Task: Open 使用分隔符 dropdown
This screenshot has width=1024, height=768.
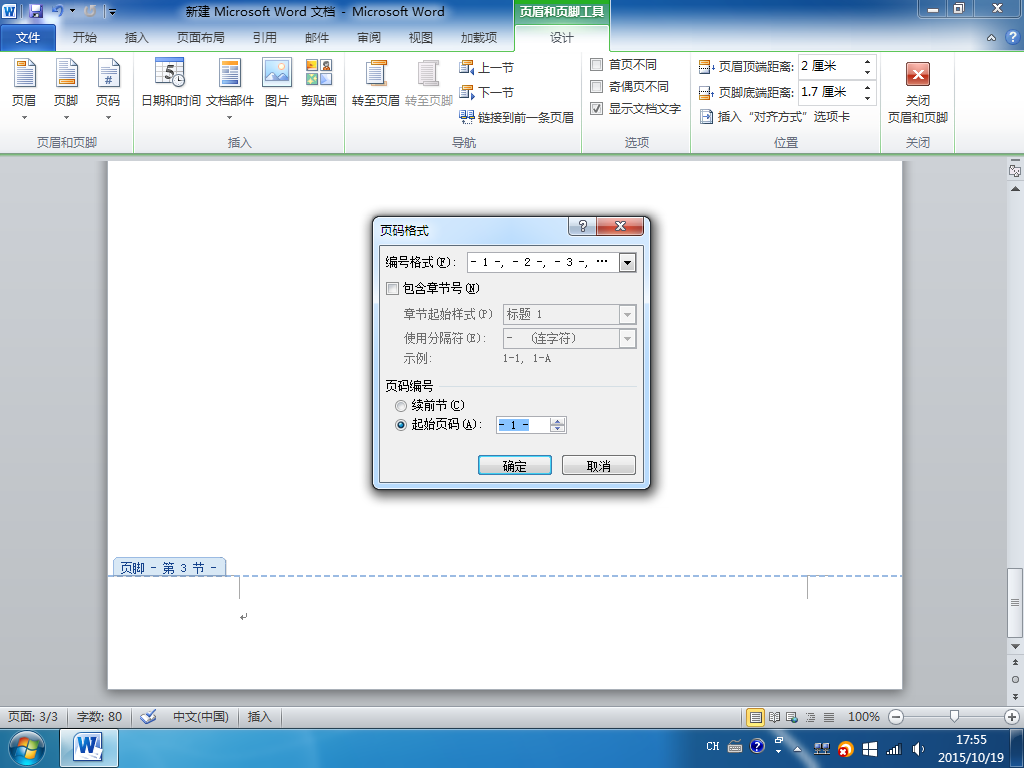Action: pos(627,338)
